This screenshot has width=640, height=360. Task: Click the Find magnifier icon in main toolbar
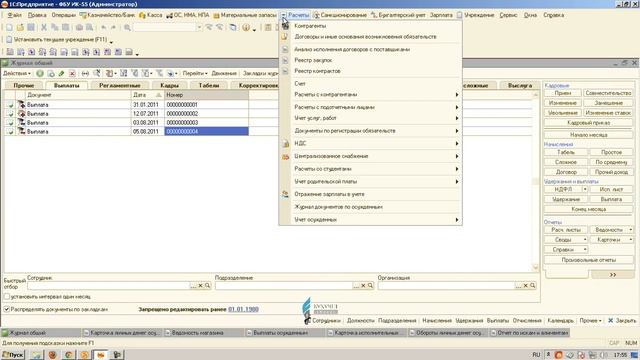(x=127, y=27)
